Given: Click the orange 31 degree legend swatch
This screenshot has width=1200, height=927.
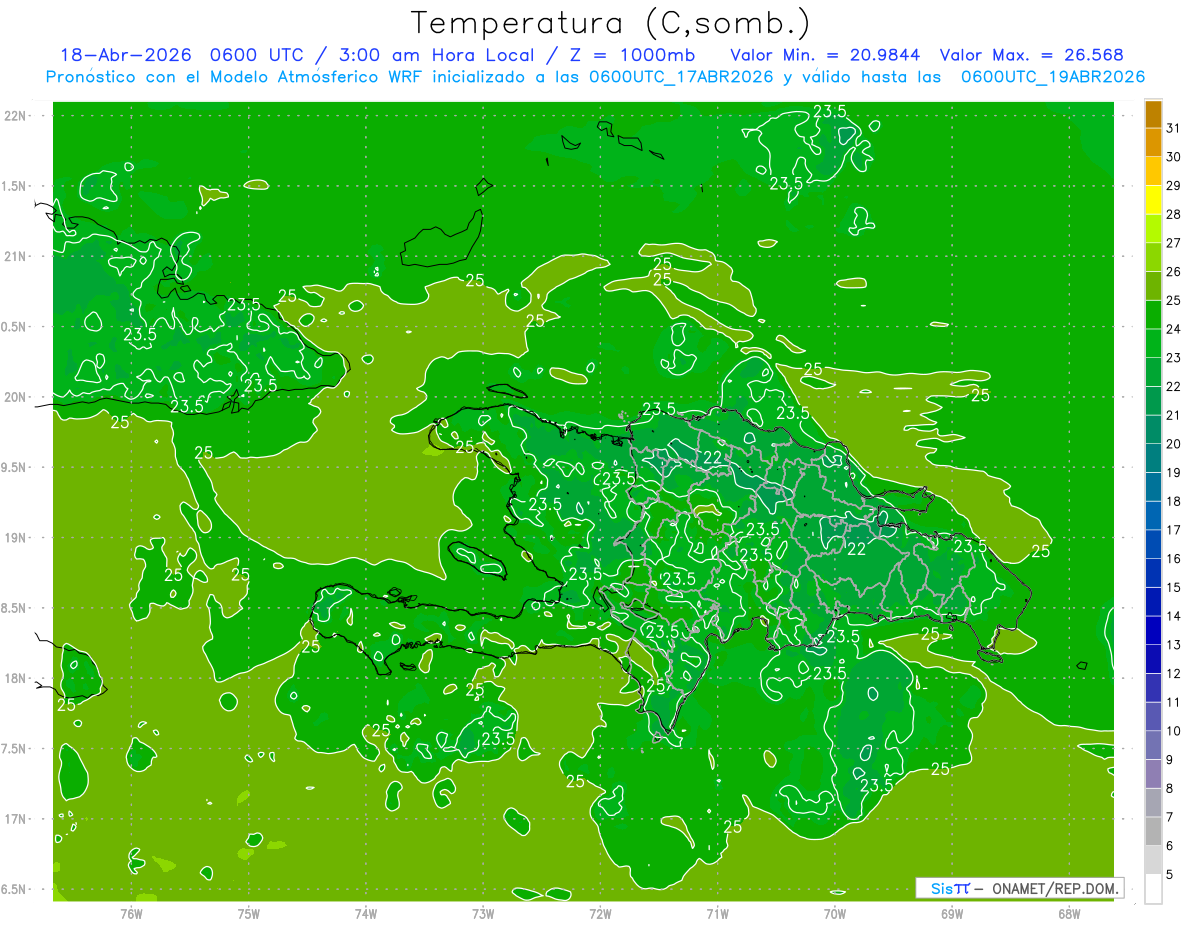Looking at the screenshot, I should (1153, 114).
